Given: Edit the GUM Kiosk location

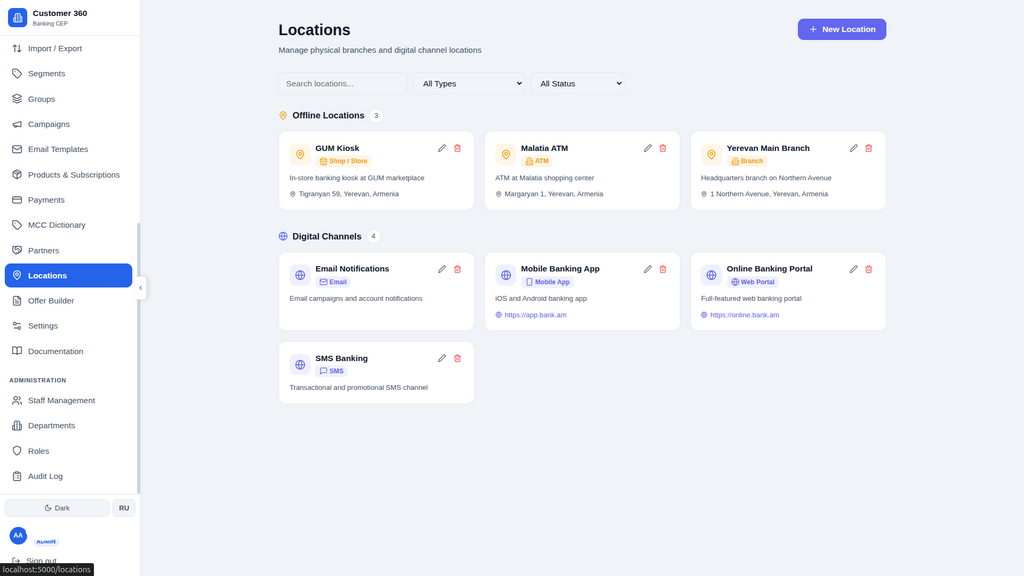Looking at the screenshot, I should [442, 148].
